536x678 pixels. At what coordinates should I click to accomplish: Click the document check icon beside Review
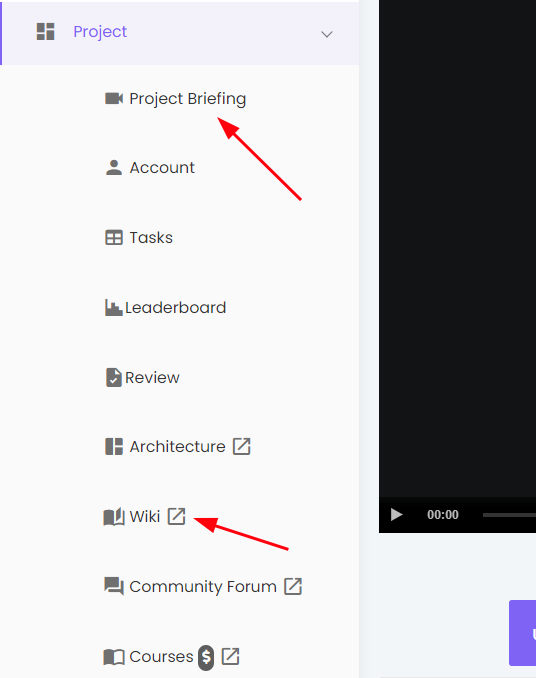114,377
